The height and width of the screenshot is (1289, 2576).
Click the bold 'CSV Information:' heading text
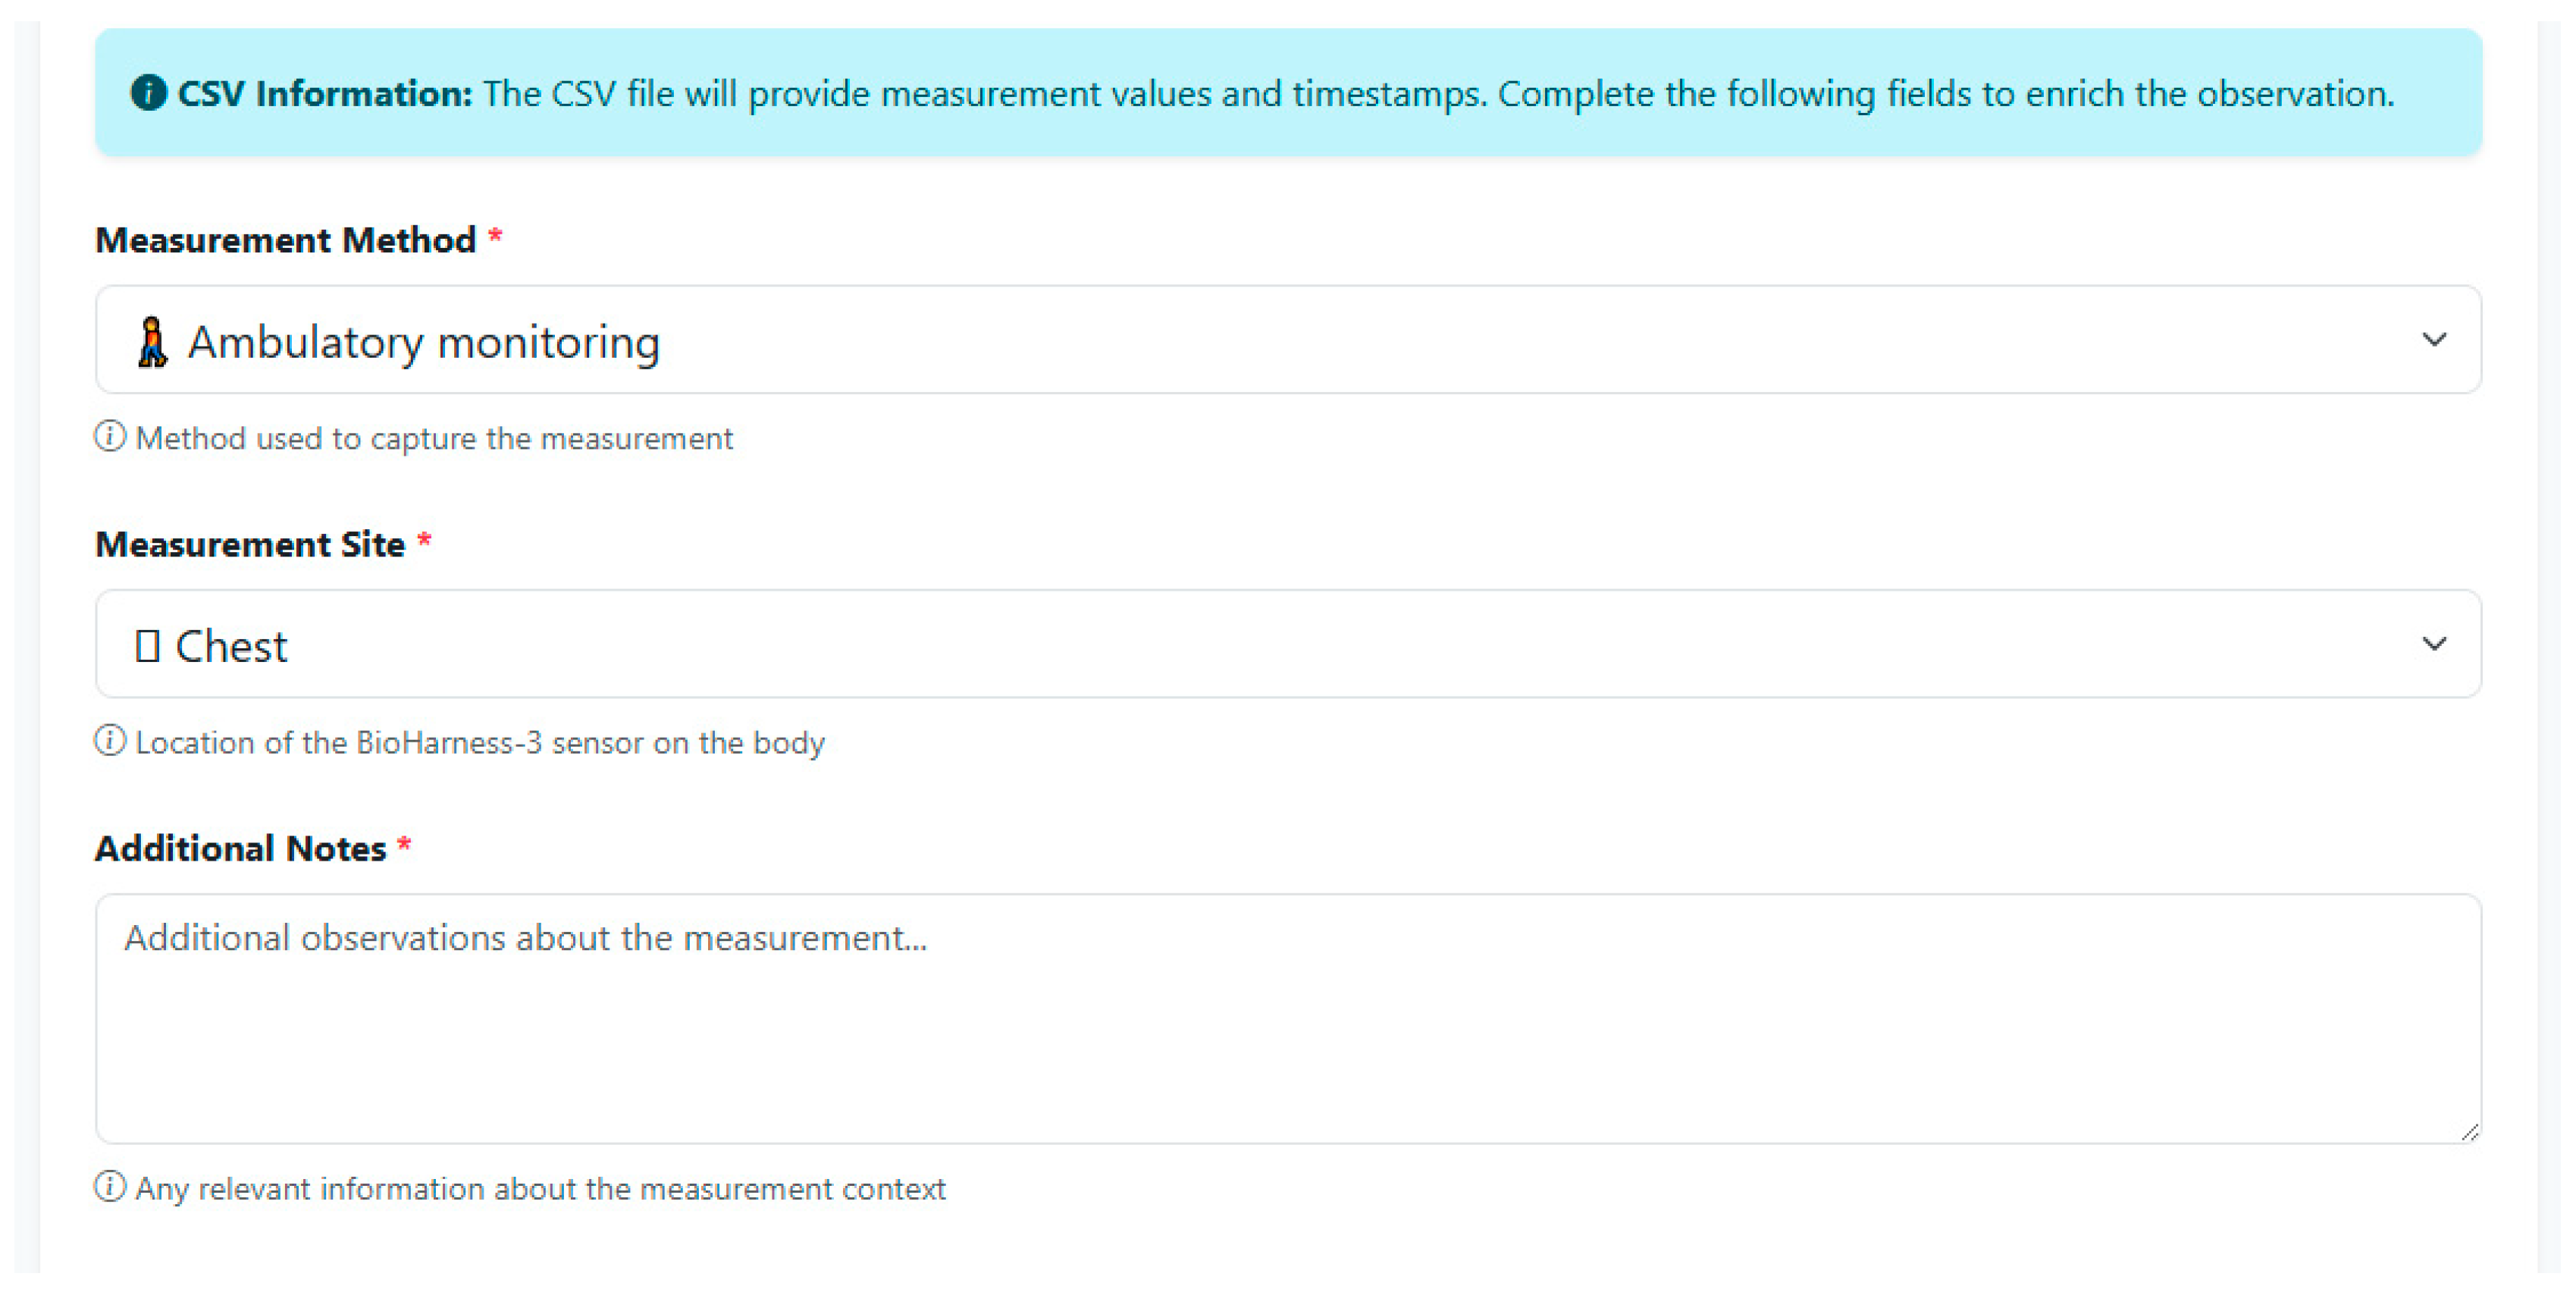click(324, 93)
